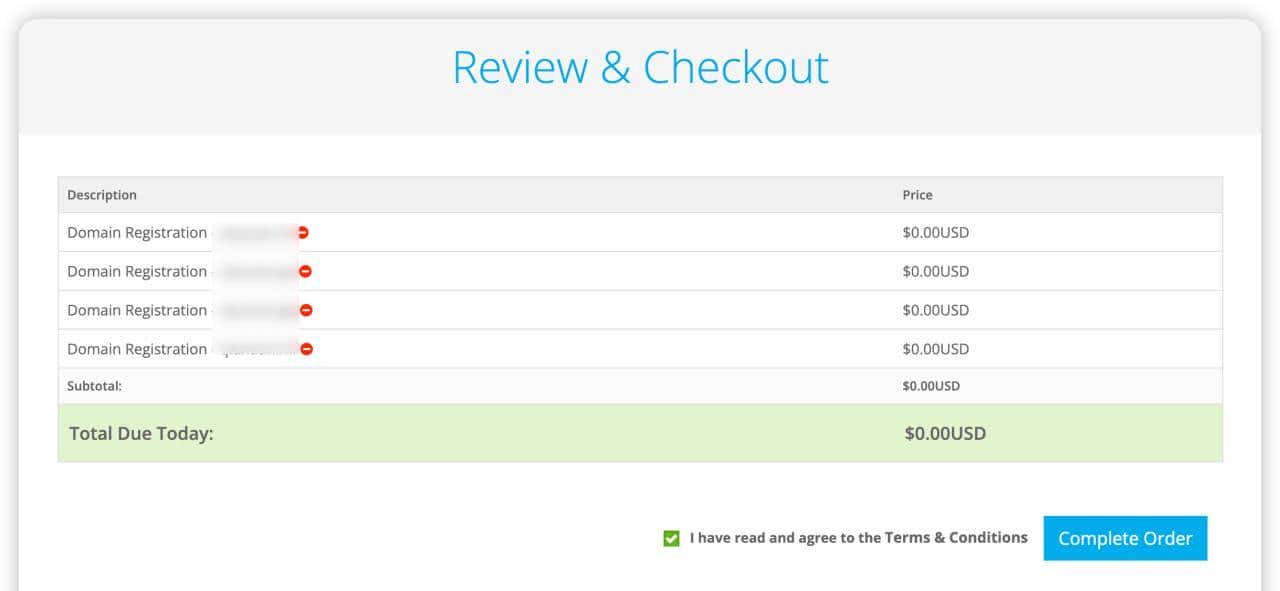Viewport: 1280px width, 591px height.
Task: Remove the first Domain Registration item
Action: click(303, 232)
